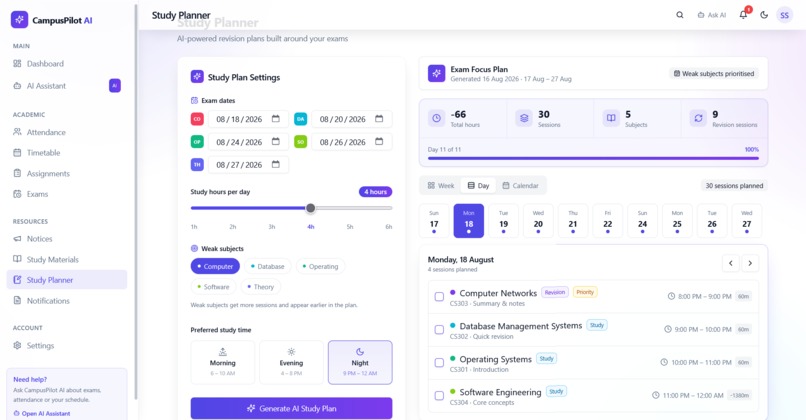Viewport: 806px width, 420px height.
Task: Open Assignments in the sidebar
Action: [67, 173]
